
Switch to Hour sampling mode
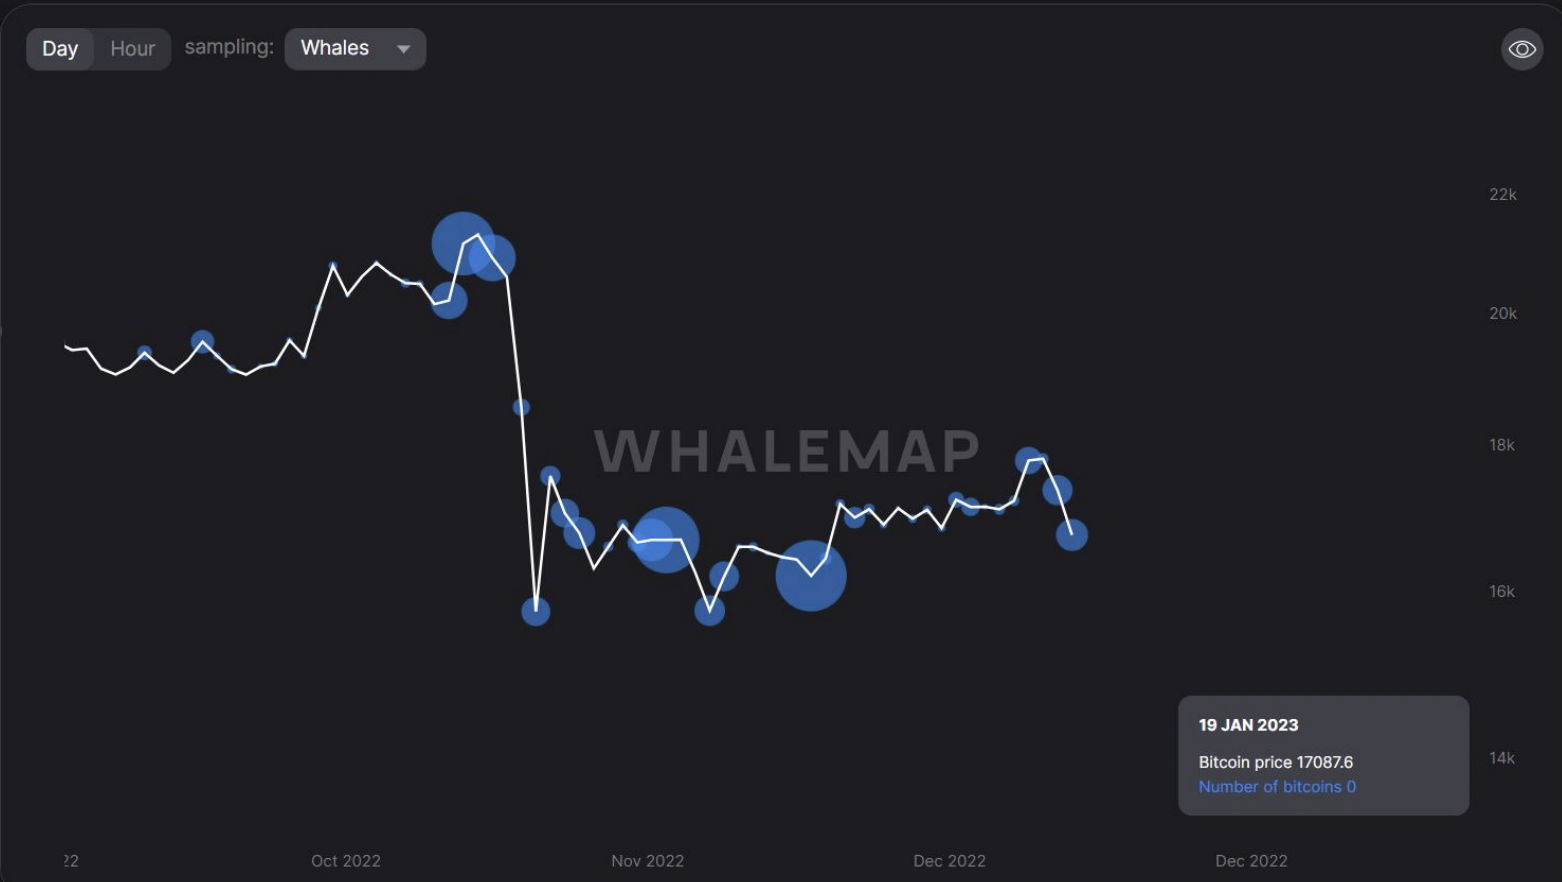click(x=131, y=48)
